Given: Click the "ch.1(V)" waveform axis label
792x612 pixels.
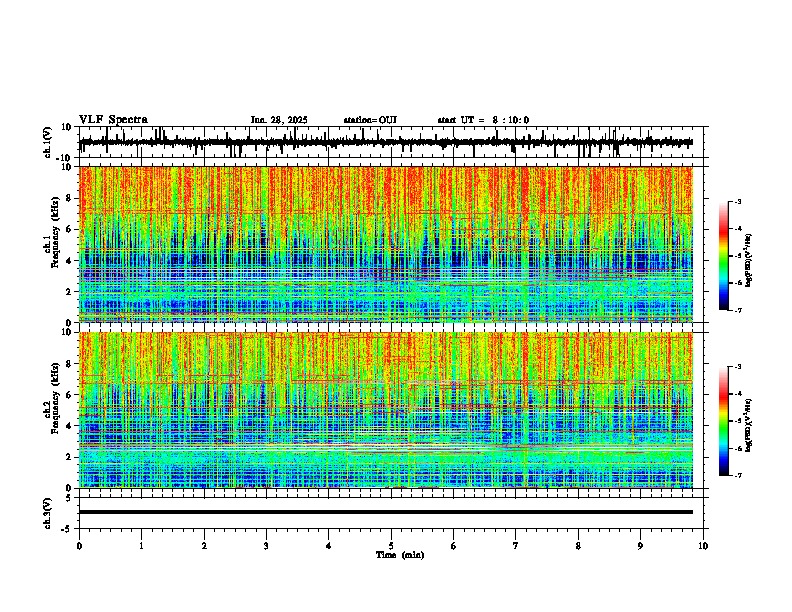Looking at the screenshot, I should (48, 142).
